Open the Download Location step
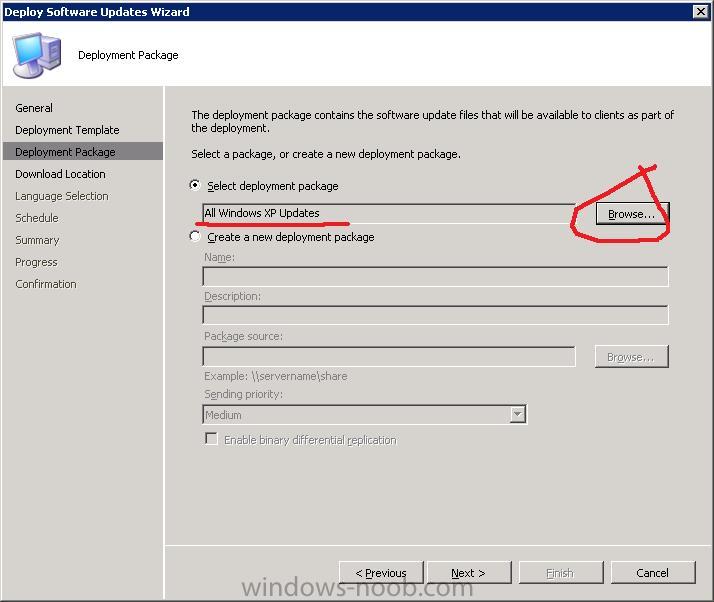The height and width of the screenshot is (602, 714). (x=60, y=174)
